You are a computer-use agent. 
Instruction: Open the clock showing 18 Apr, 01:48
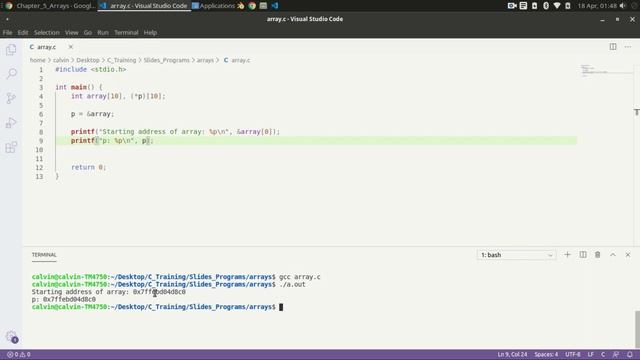[597, 6]
